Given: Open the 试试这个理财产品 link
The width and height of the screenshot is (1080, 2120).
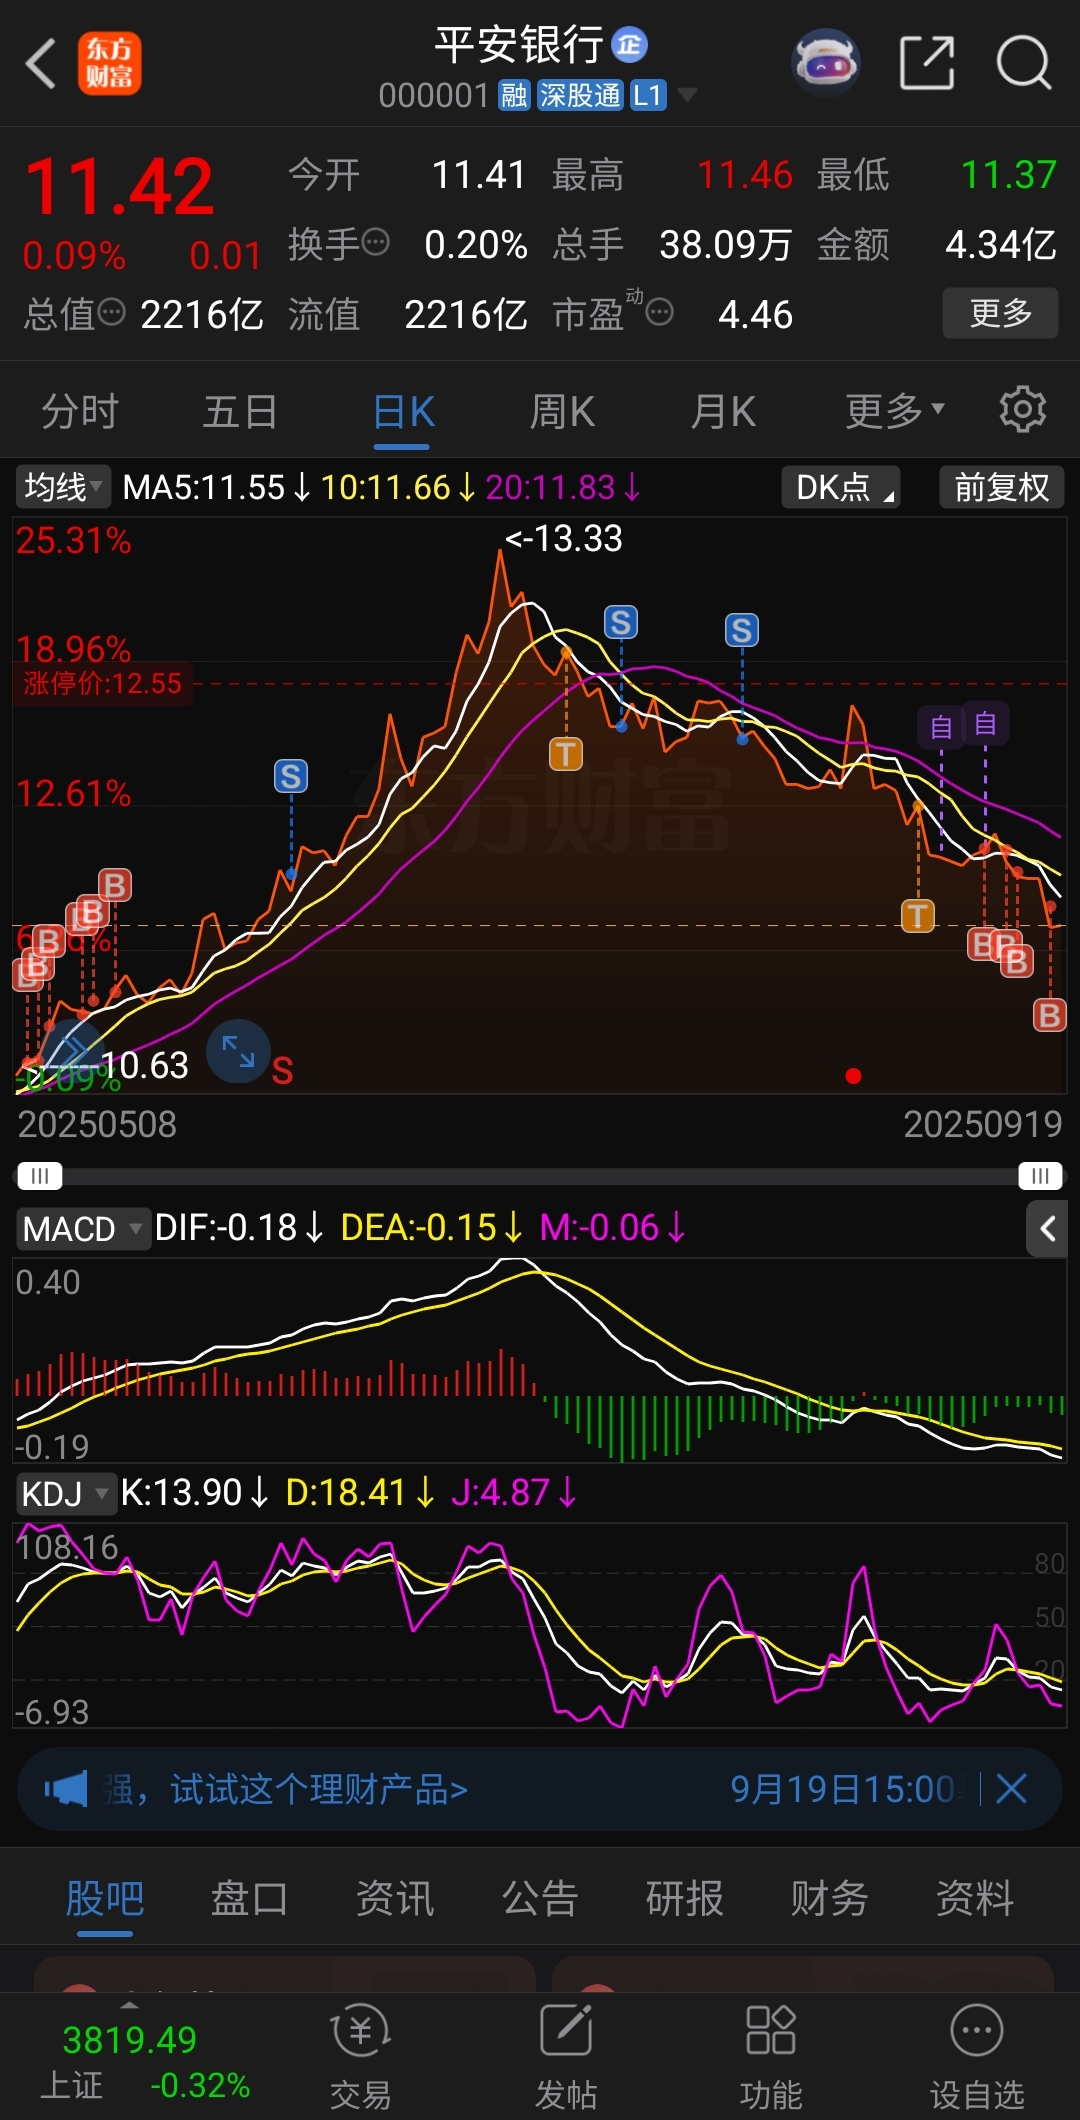Looking at the screenshot, I should 319,1789.
